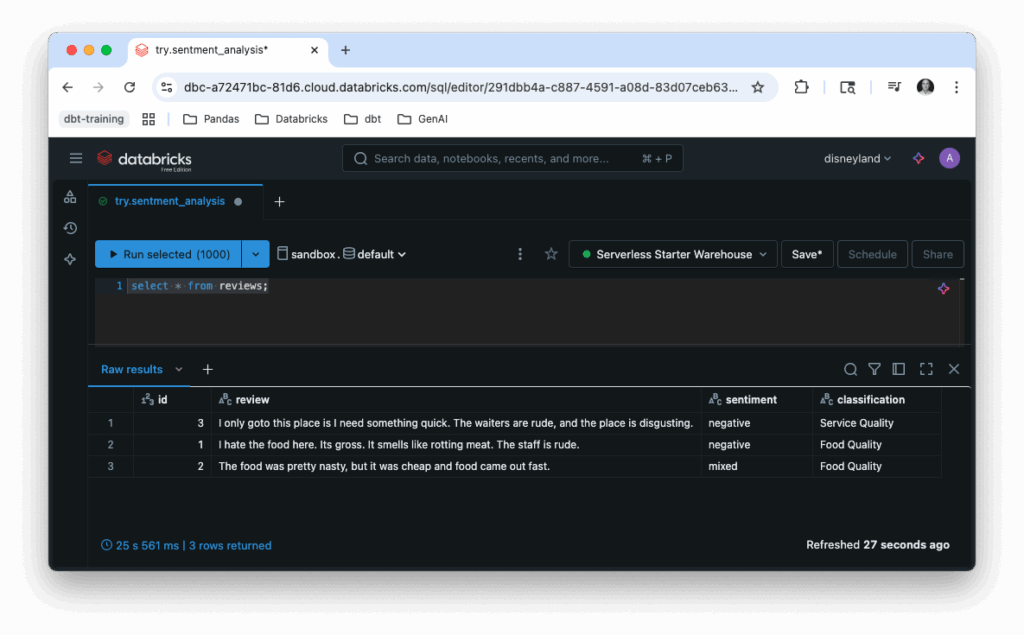
Task: Open the catalog browser sidebar icon
Action: pos(70,197)
